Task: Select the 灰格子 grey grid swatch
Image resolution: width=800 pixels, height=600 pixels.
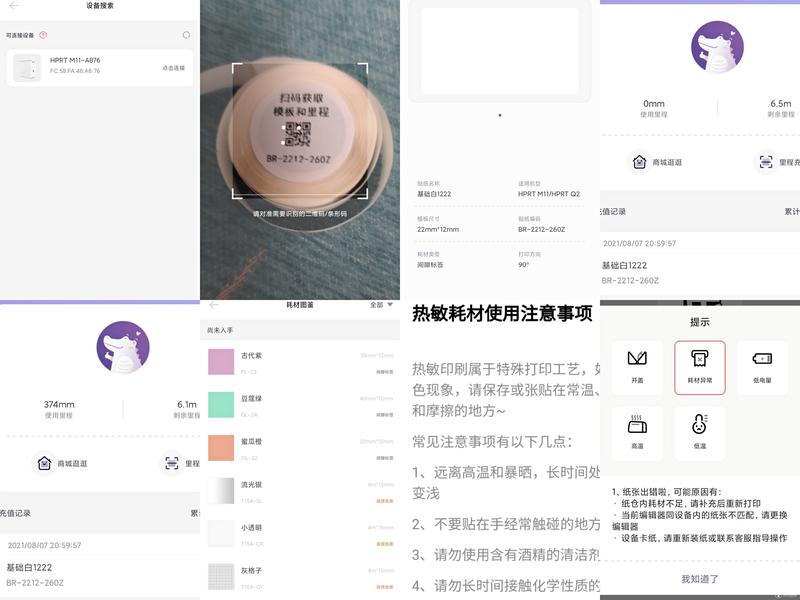Action: (221, 577)
